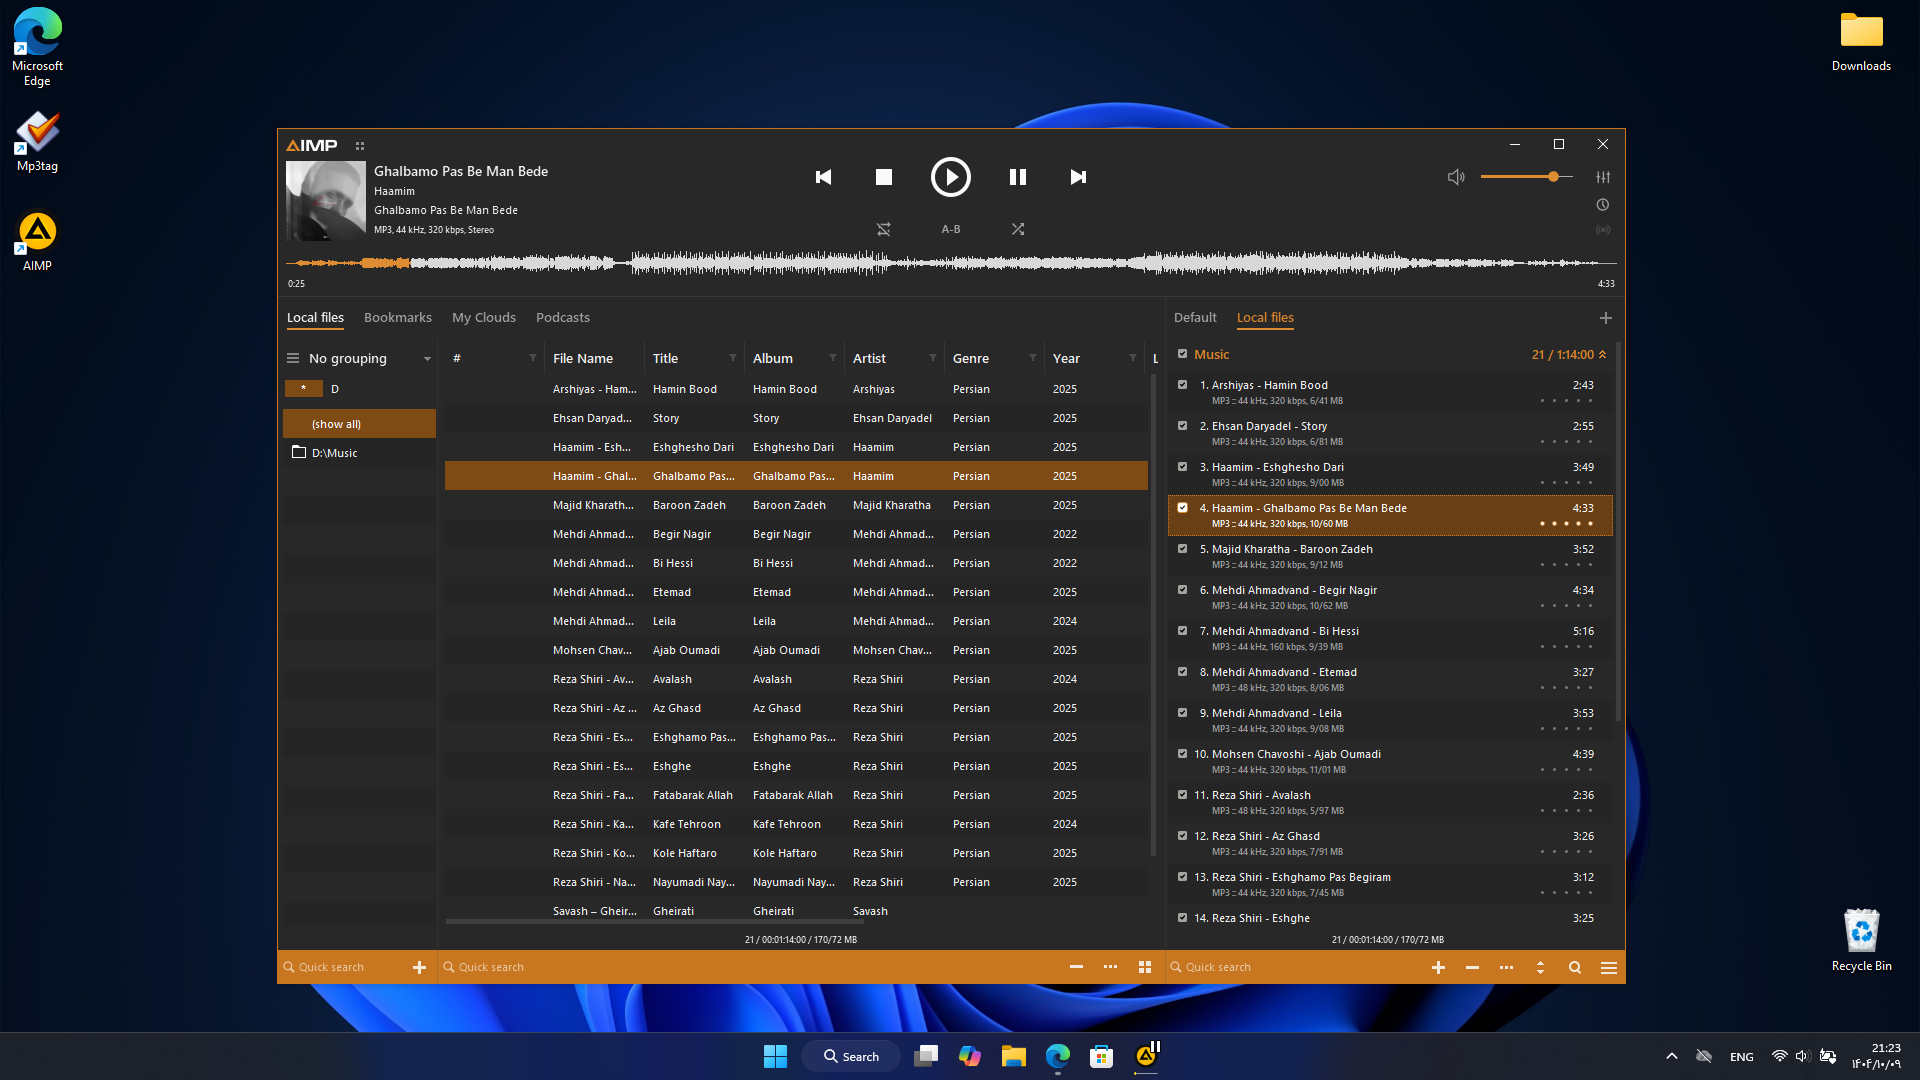Screen dimensions: 1920x1080
Task: Adjust the volume slider
Action: 1526,177
